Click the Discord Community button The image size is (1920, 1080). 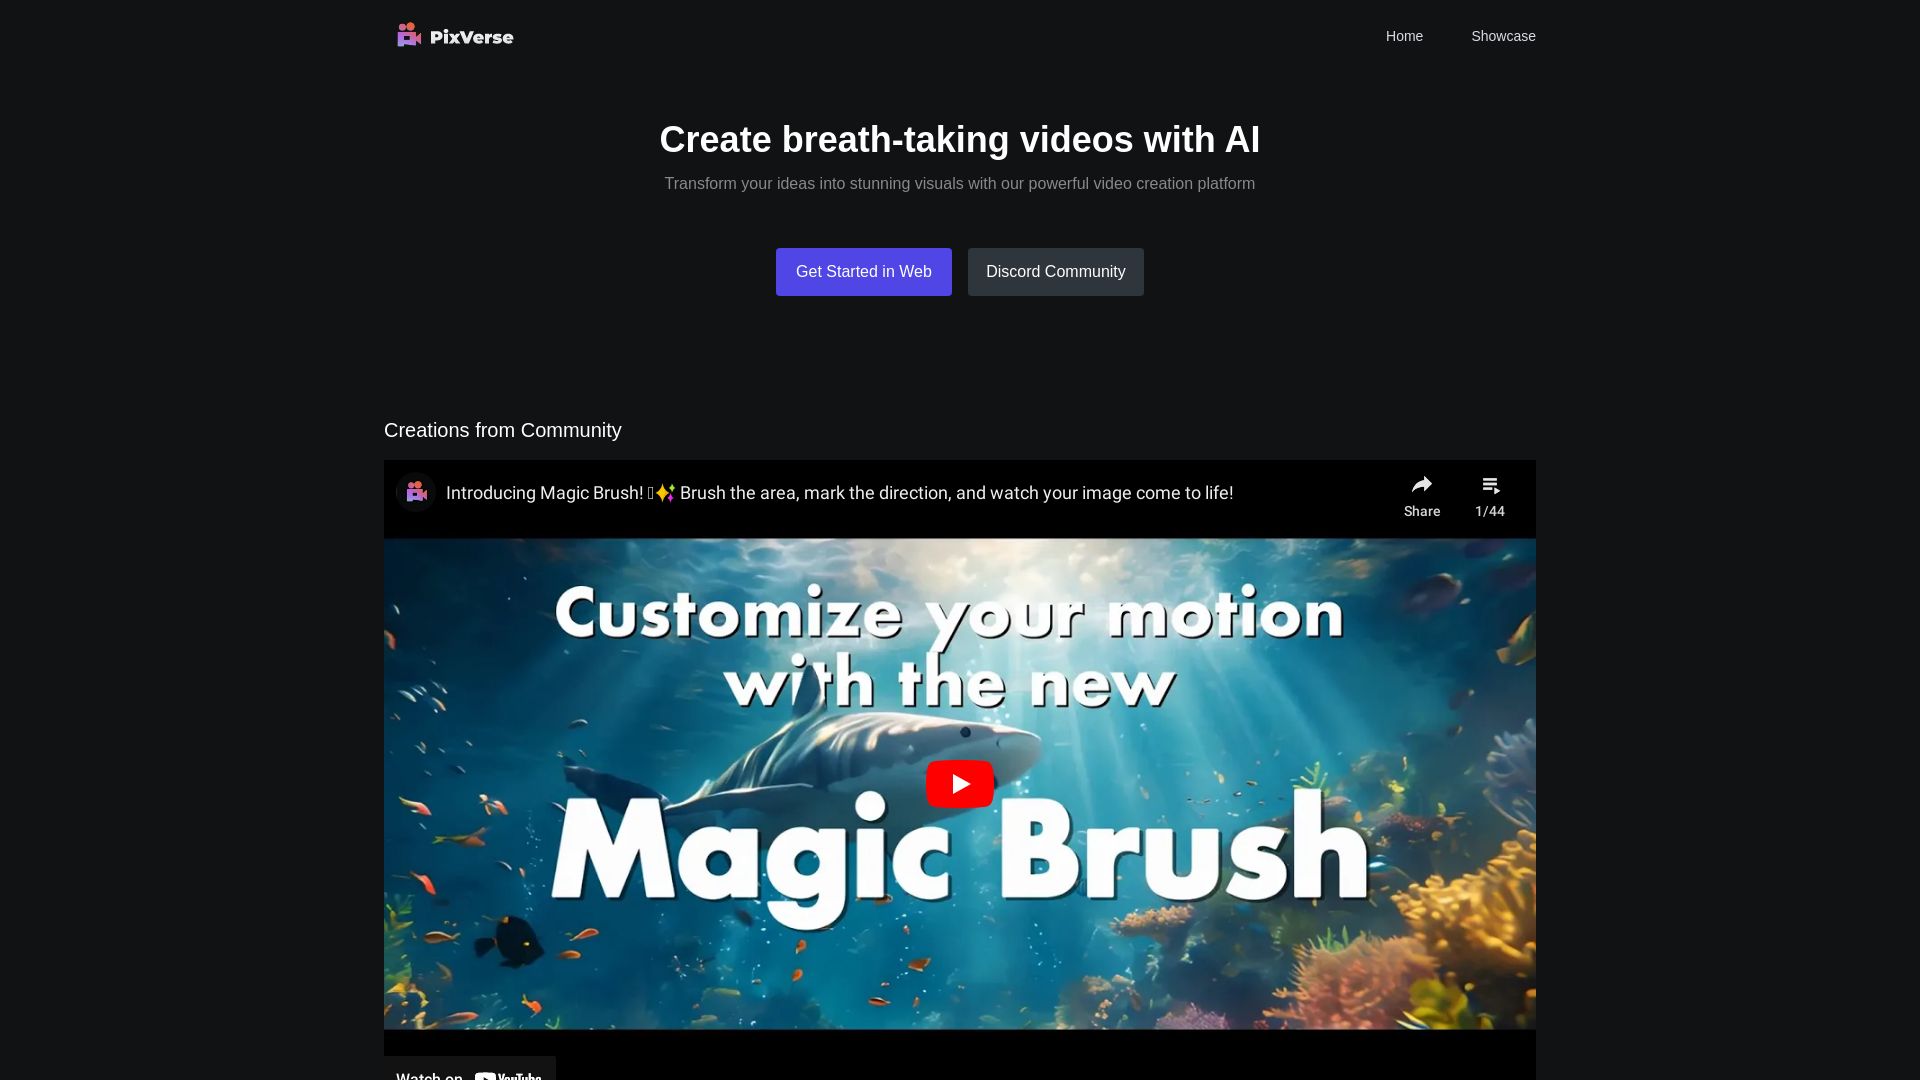[x=1055, y=270]
